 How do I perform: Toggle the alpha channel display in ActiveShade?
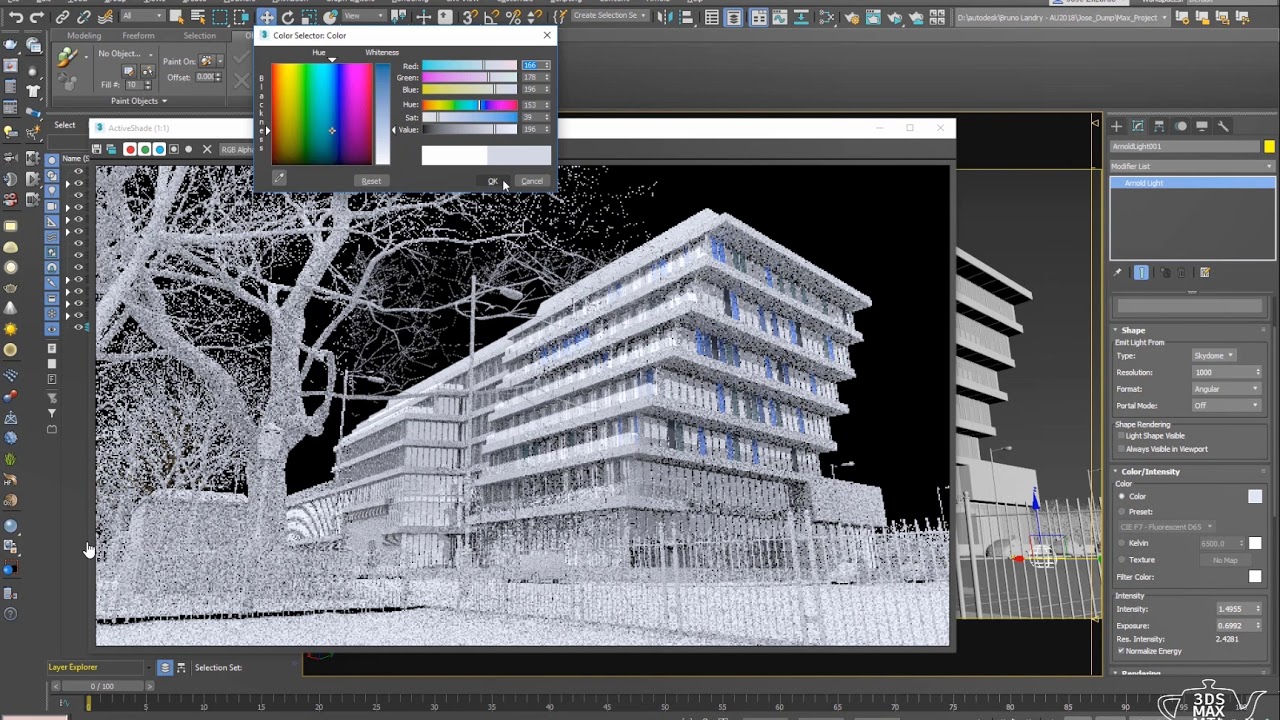pos(174,149)
